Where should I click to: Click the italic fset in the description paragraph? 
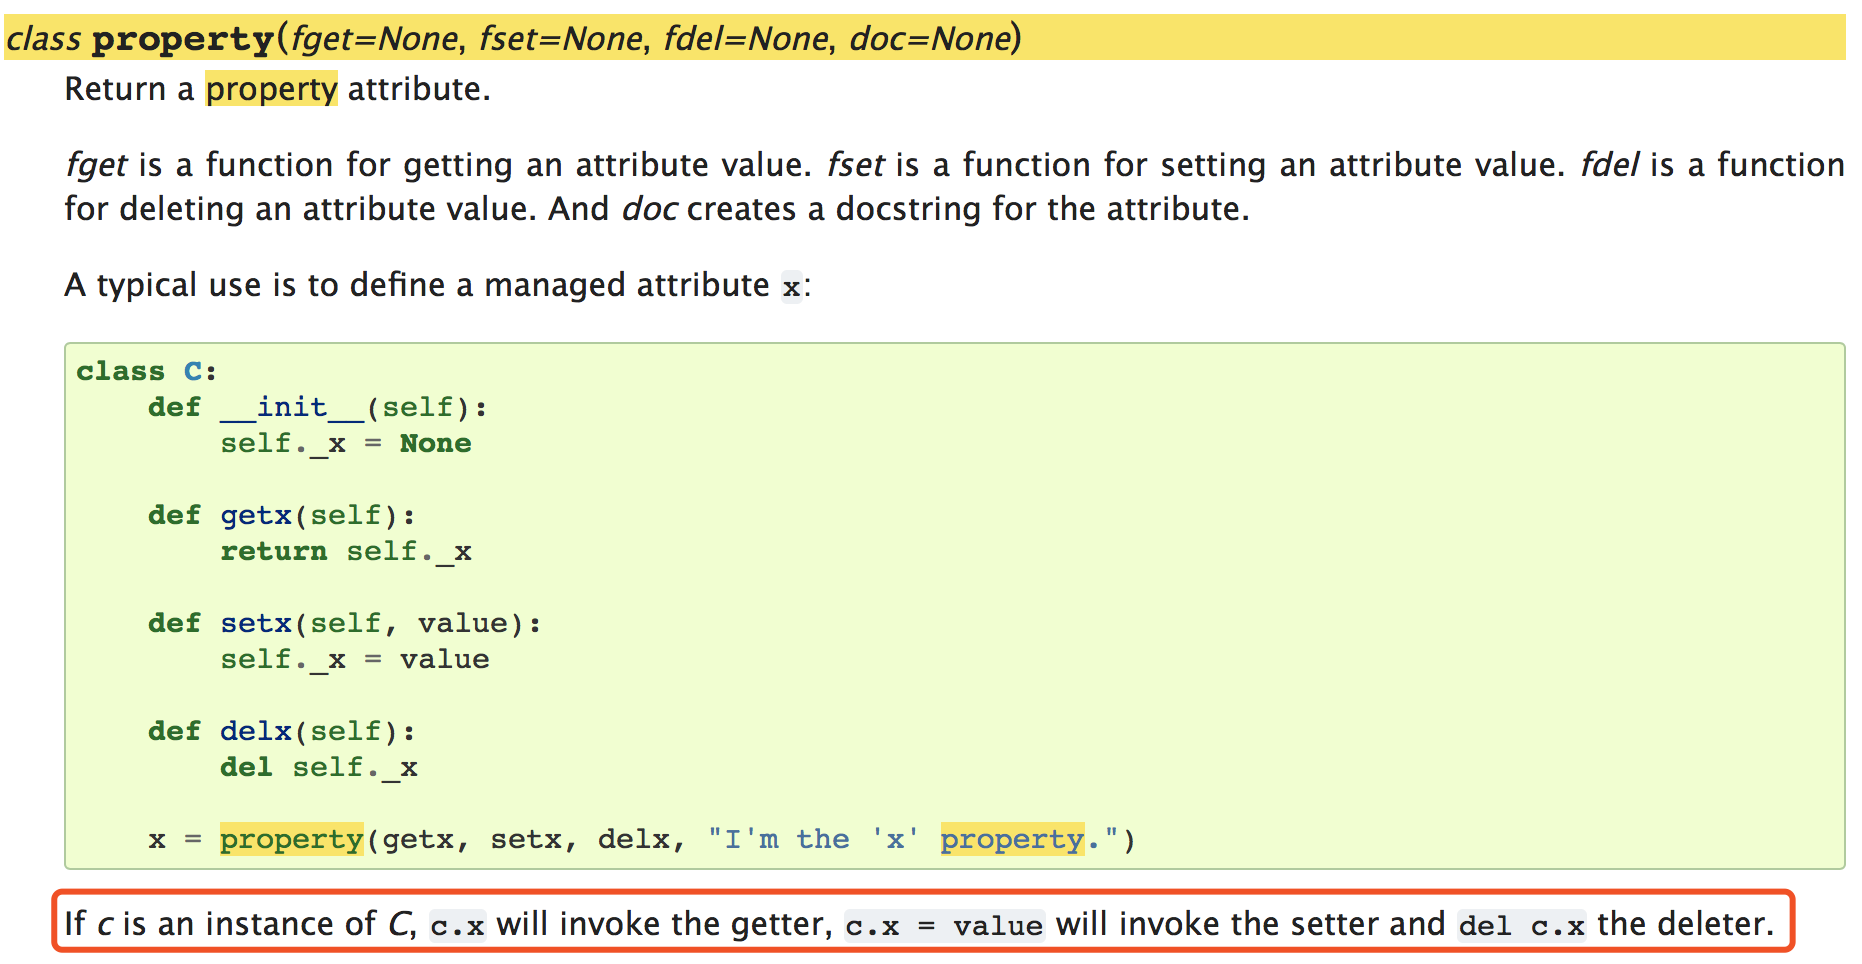(855, 164)
